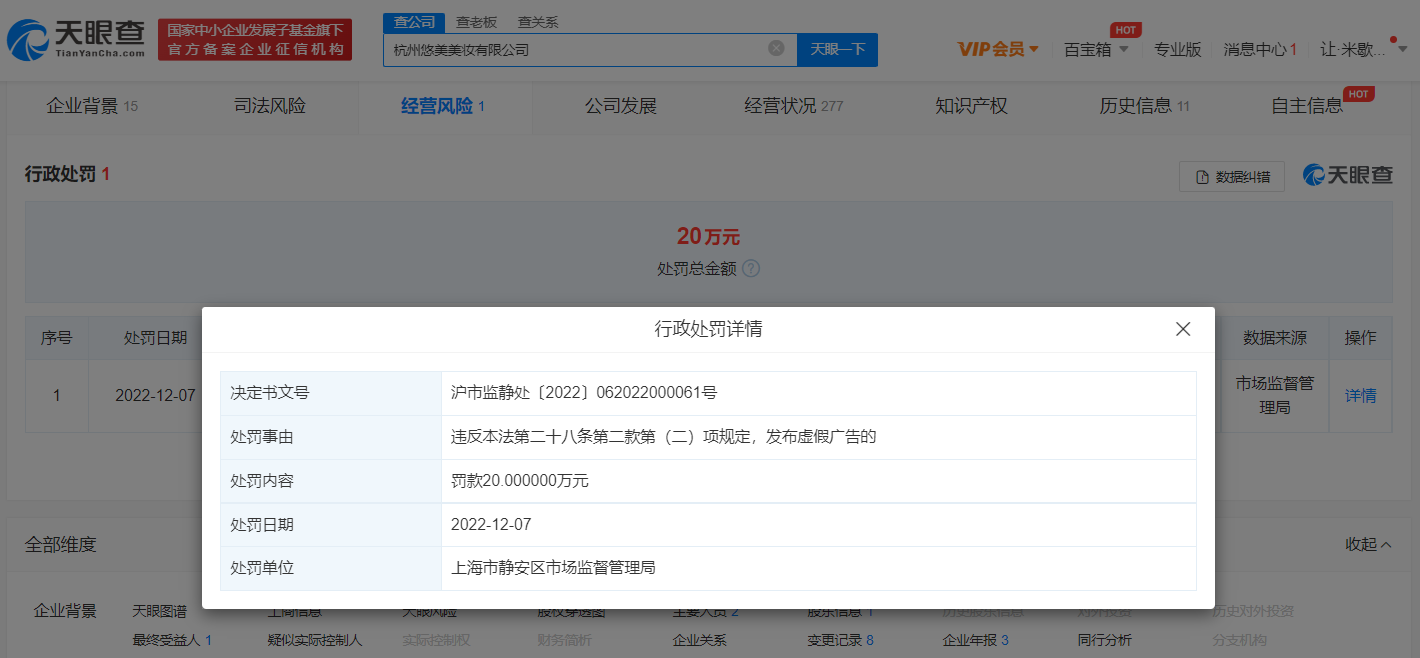Click the TianYanCha logo in header
Viewport: 1420px width, 658px height.
[x=77, y=38]
